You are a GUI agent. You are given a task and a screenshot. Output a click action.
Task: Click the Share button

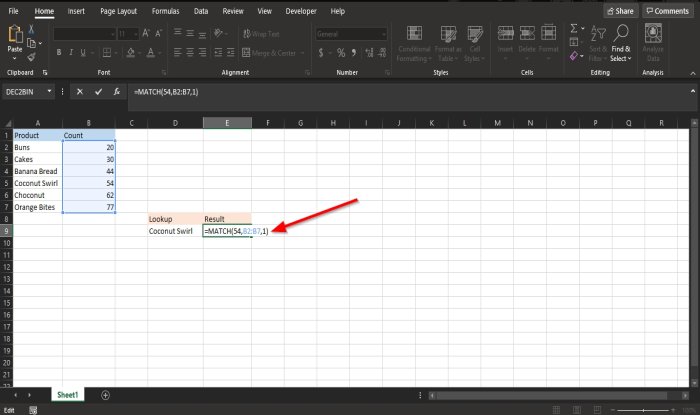tap(621, 11)
